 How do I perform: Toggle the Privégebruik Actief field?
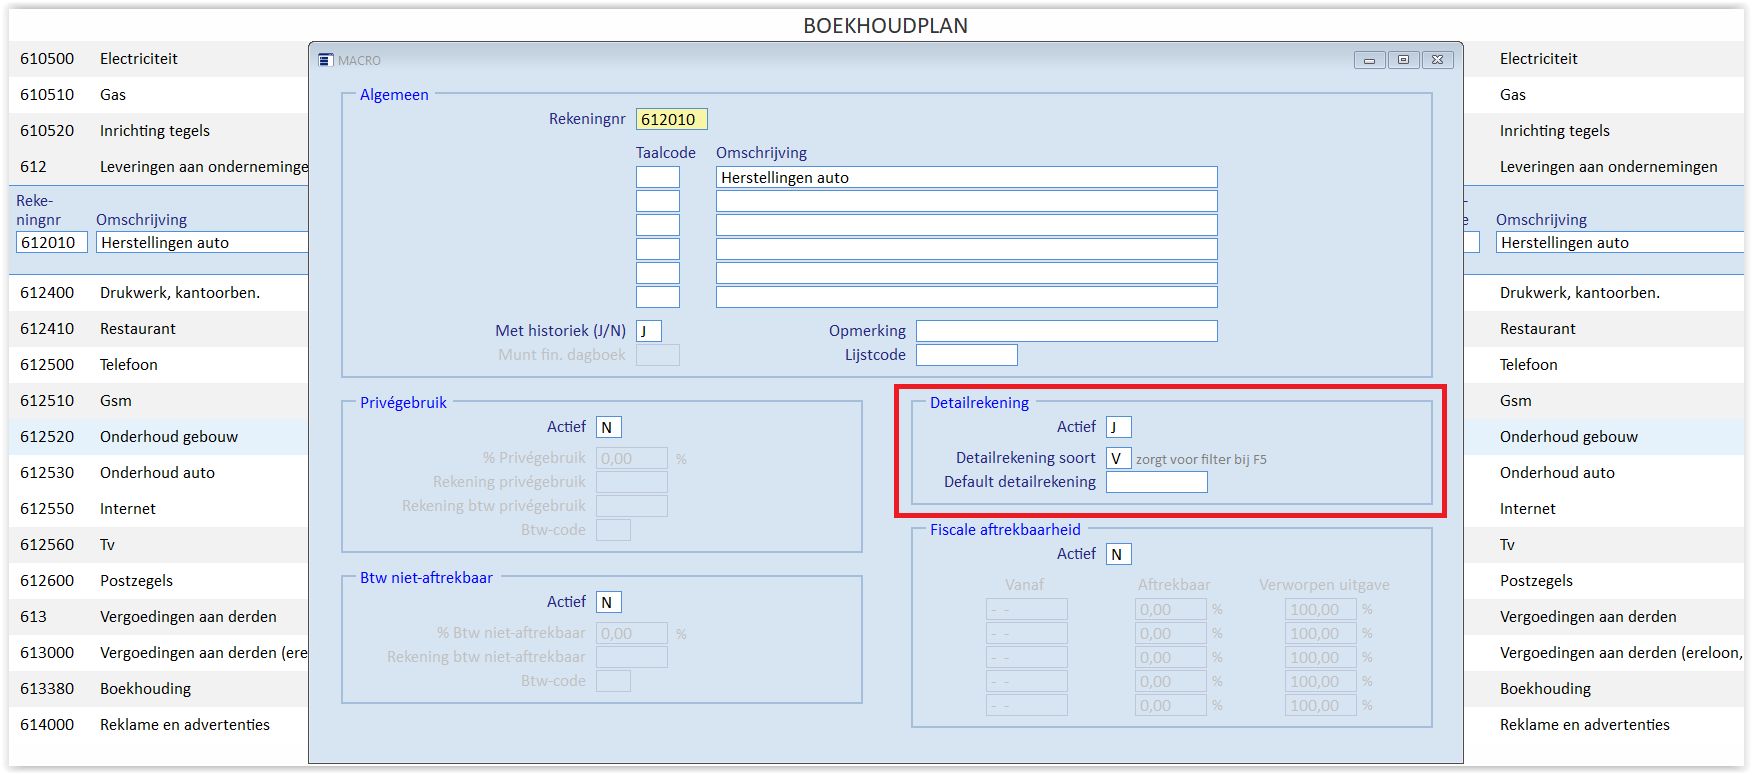pyautogui.click(x=608, y=427)
